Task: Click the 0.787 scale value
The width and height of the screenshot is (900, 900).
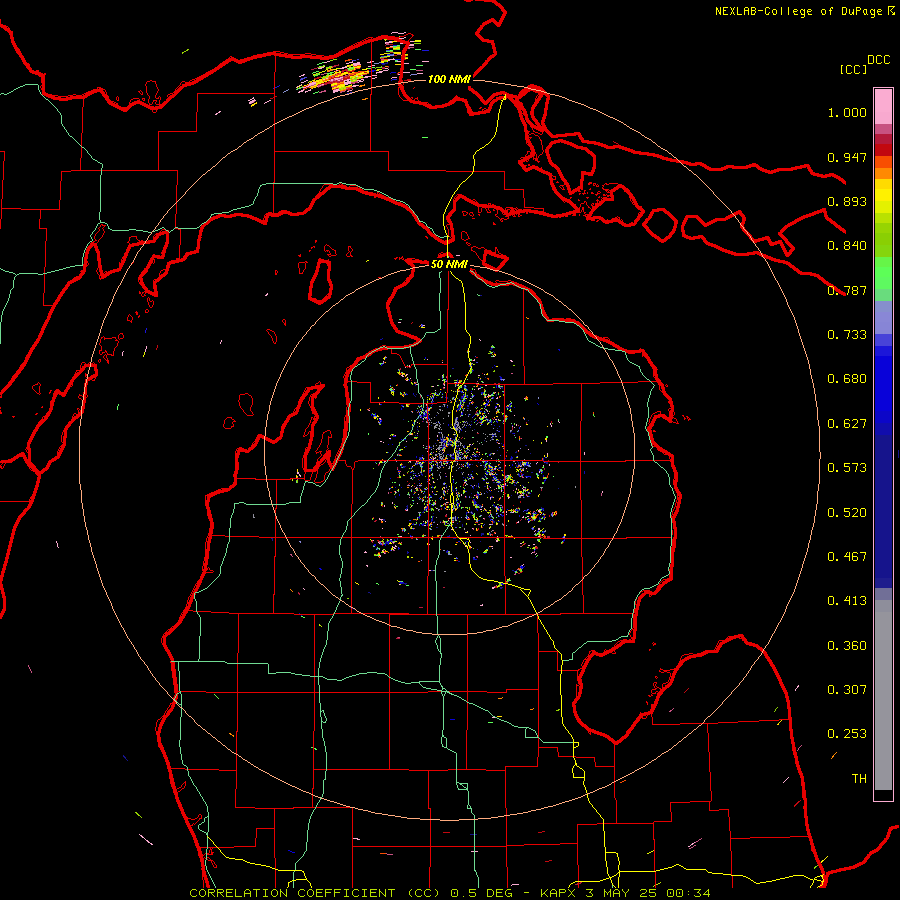Action: tap(847, 290)
